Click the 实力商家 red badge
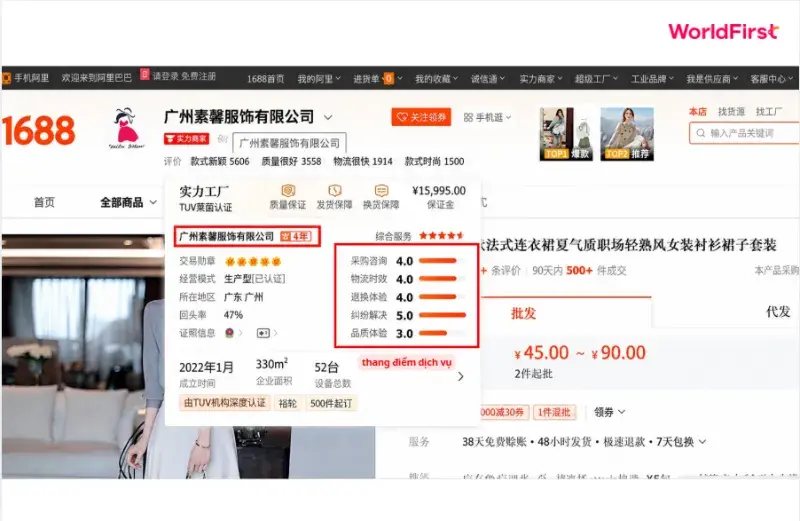 pos(186,139)
